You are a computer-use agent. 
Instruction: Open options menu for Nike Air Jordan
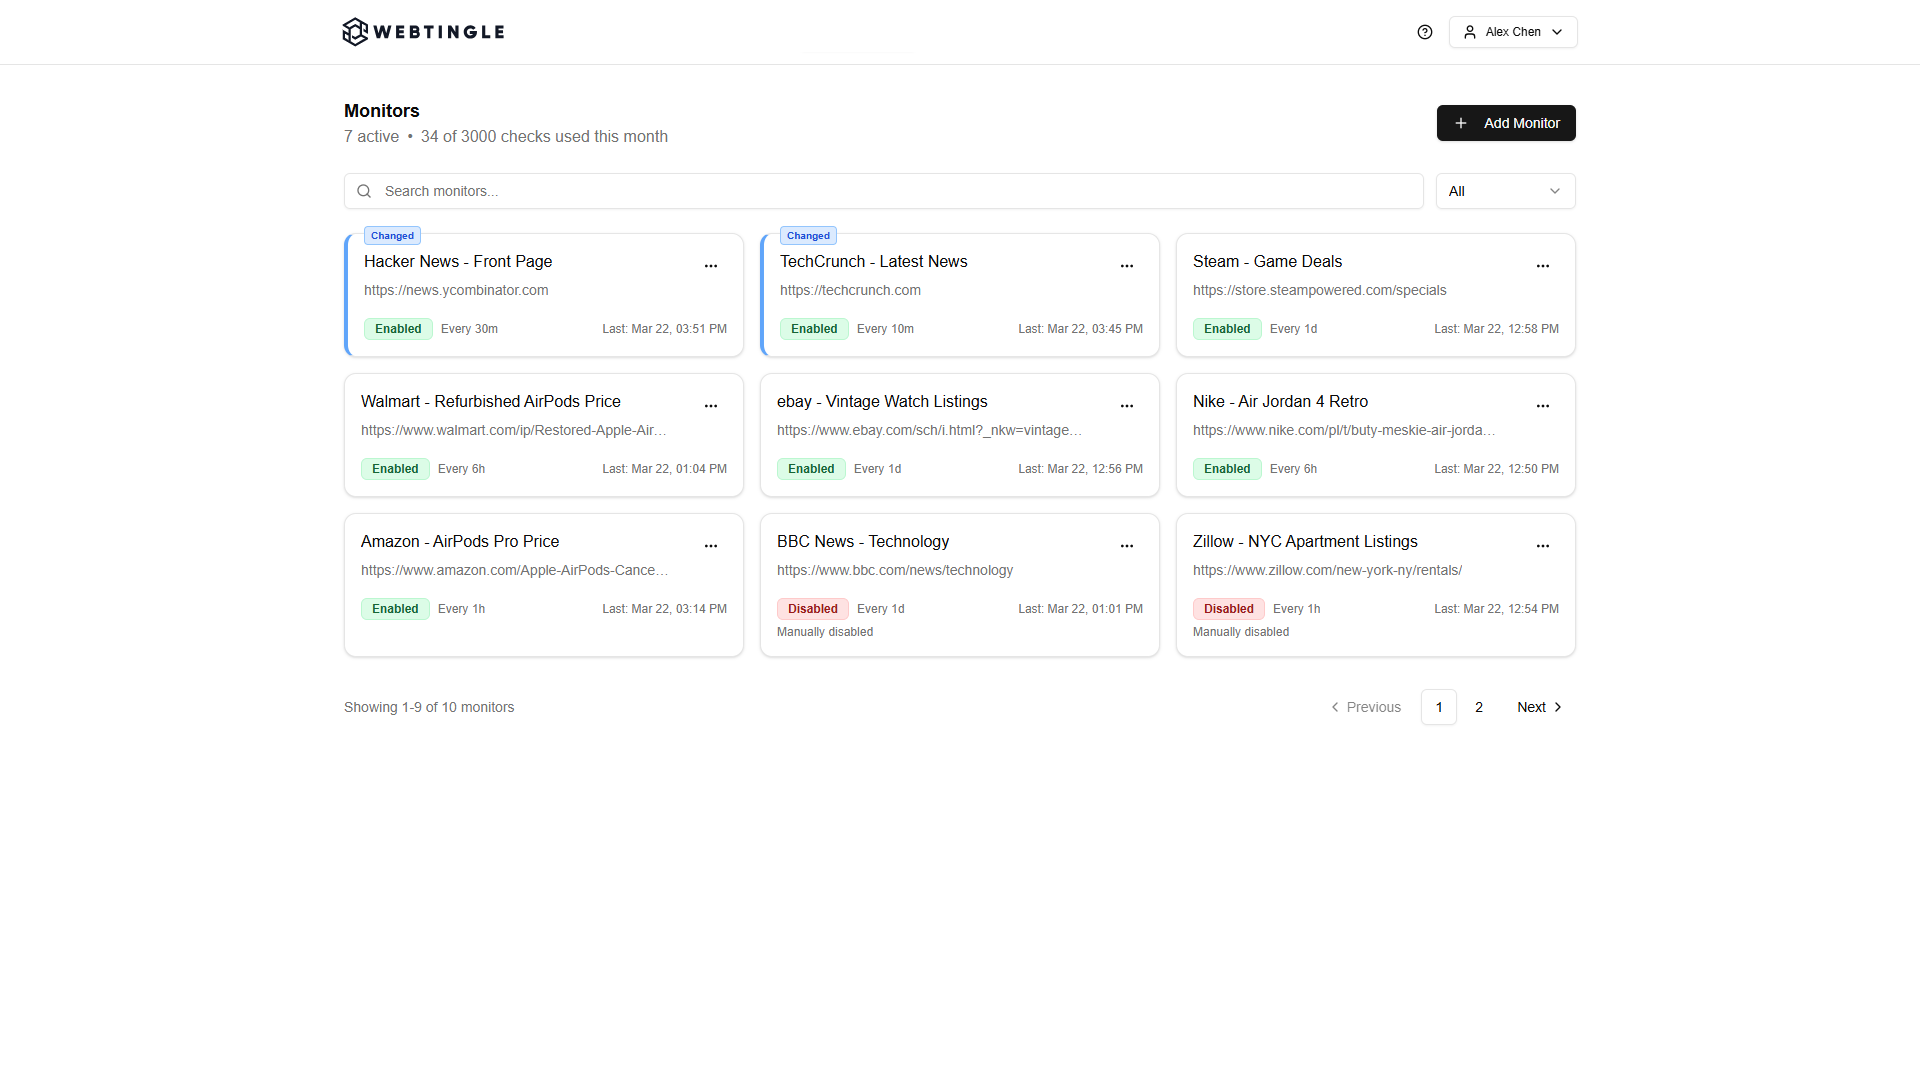click(1543, 406)
